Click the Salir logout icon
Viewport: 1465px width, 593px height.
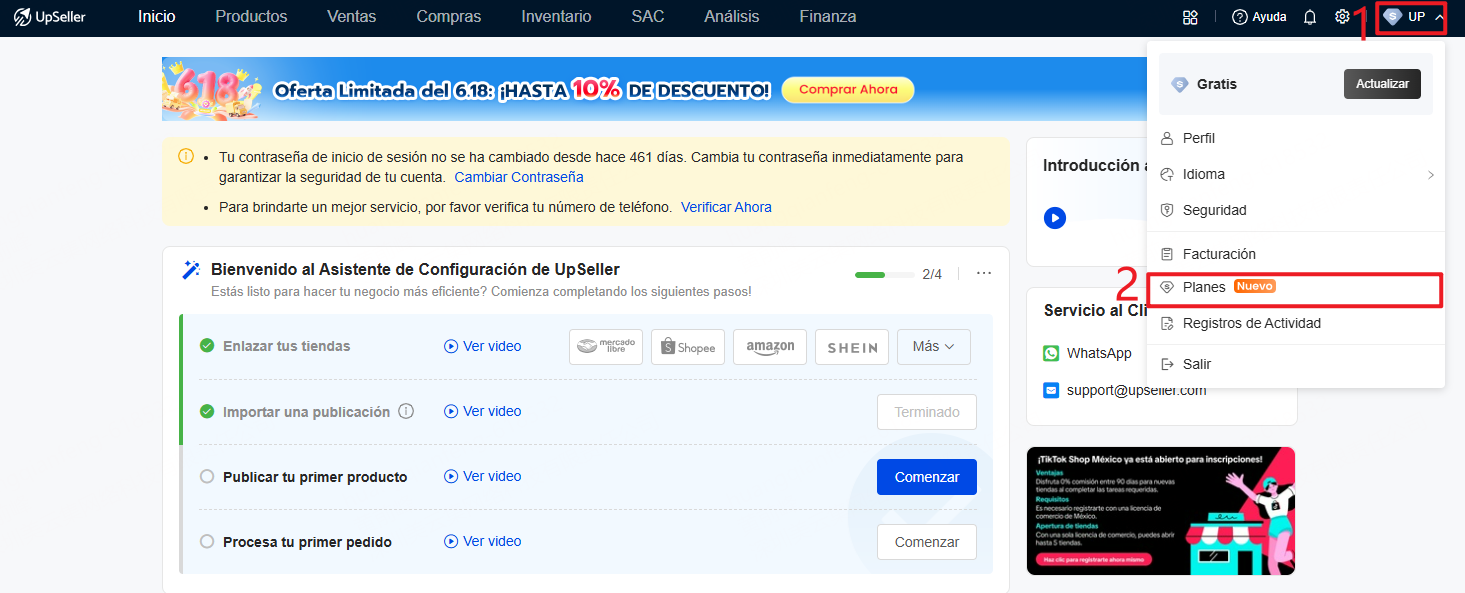[x=1166, y=364]
